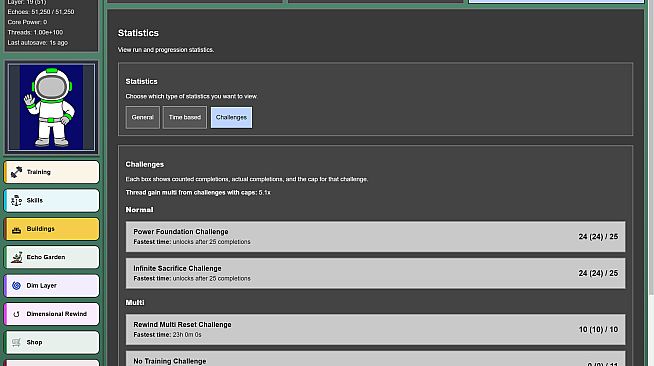654x366 pixels.
Task: Click '24 (24) / 25' of Power Foundation
Action: pyautogui.click(x=598, y=237)
